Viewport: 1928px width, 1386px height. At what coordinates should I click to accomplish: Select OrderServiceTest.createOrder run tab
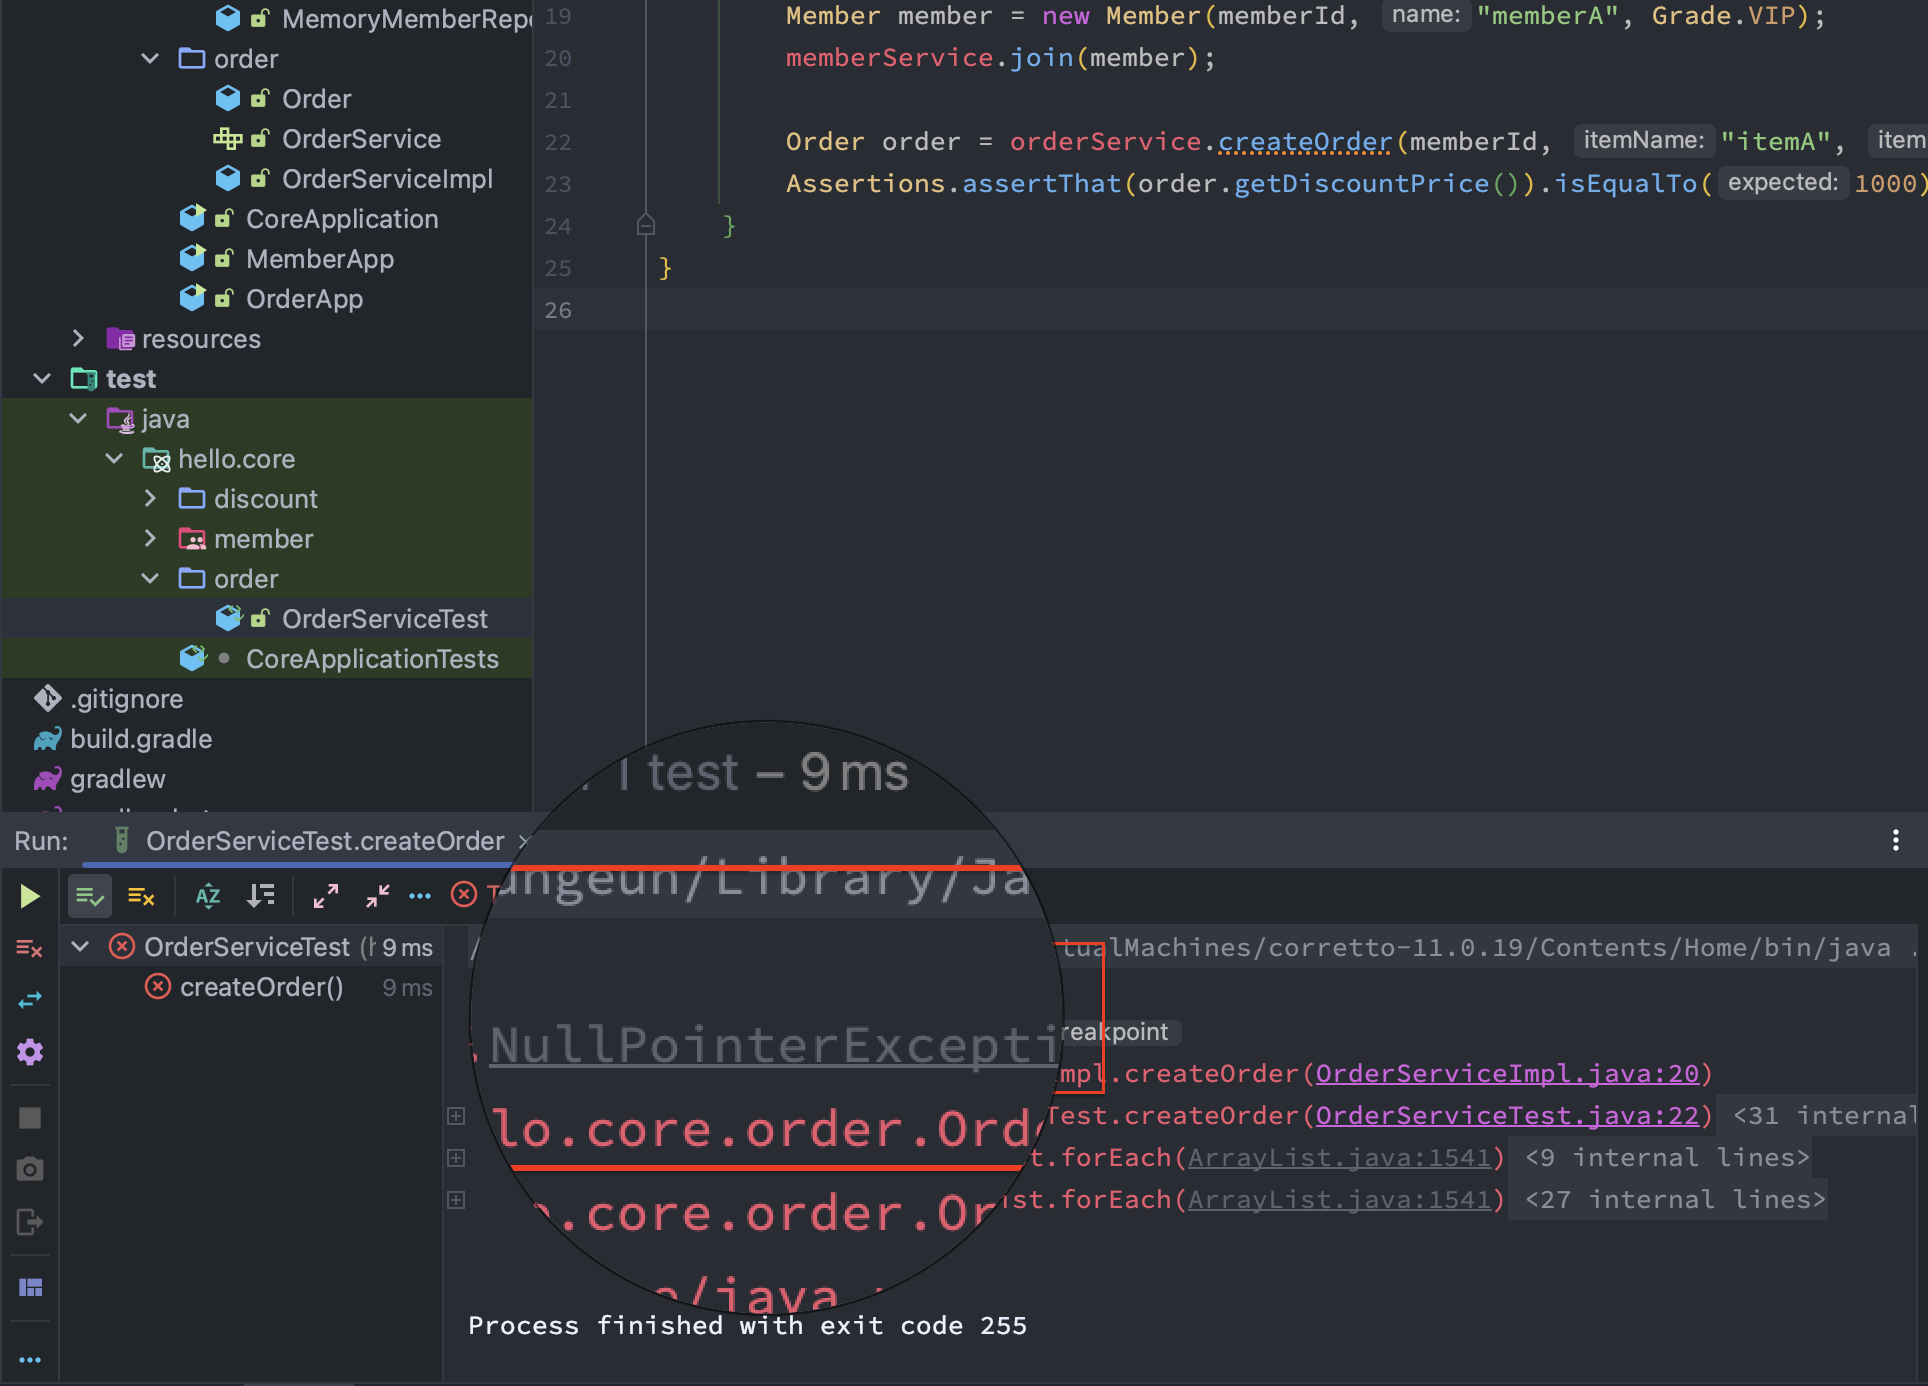click(x=324, y=841)
